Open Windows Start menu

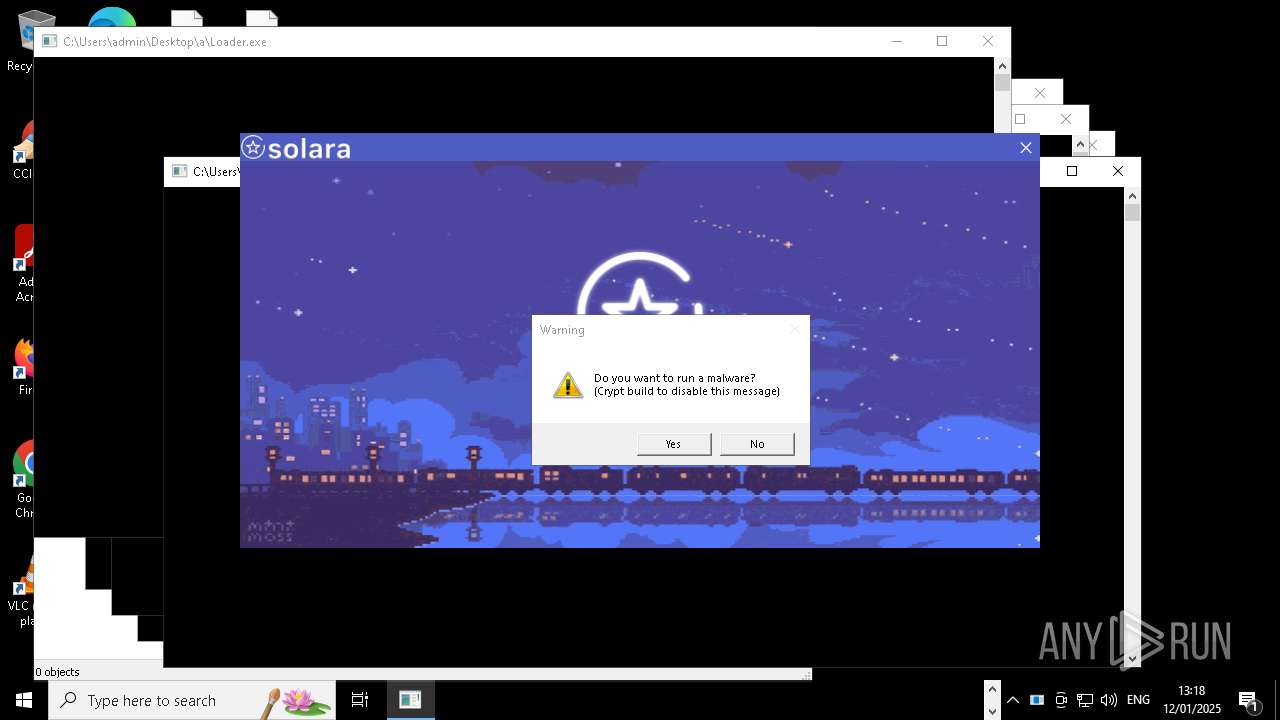pos(24,700)
